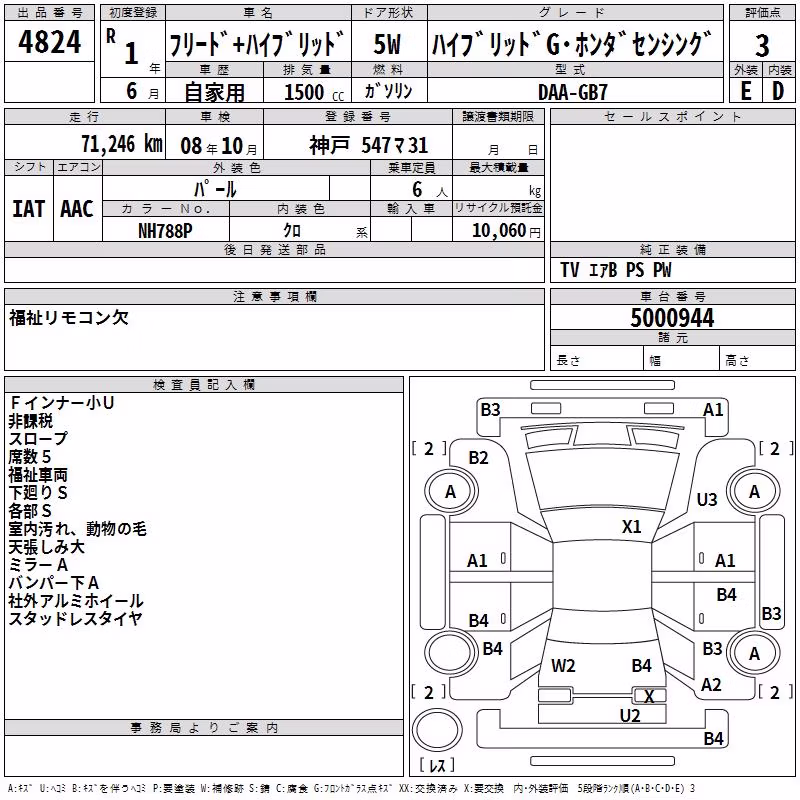Click the seating capacity 6人
The width and height of the screenshot is (800, 800).
tap(430, 190)
